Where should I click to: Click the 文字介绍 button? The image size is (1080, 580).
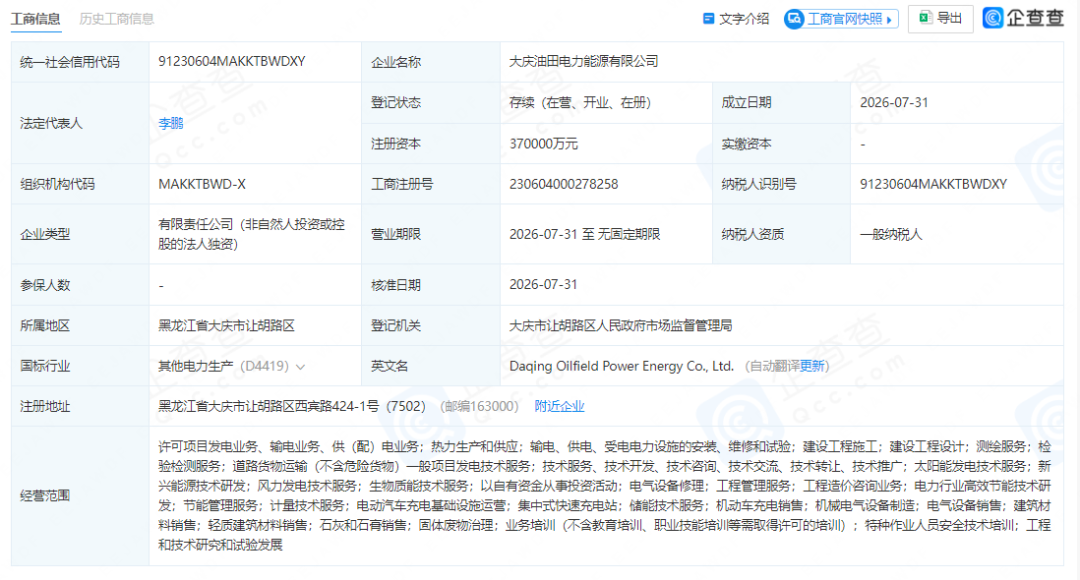735,19
